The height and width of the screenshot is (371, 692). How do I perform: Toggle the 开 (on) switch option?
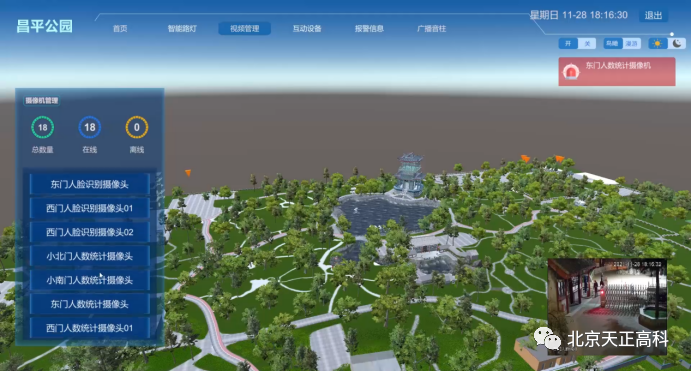(568, 43)
